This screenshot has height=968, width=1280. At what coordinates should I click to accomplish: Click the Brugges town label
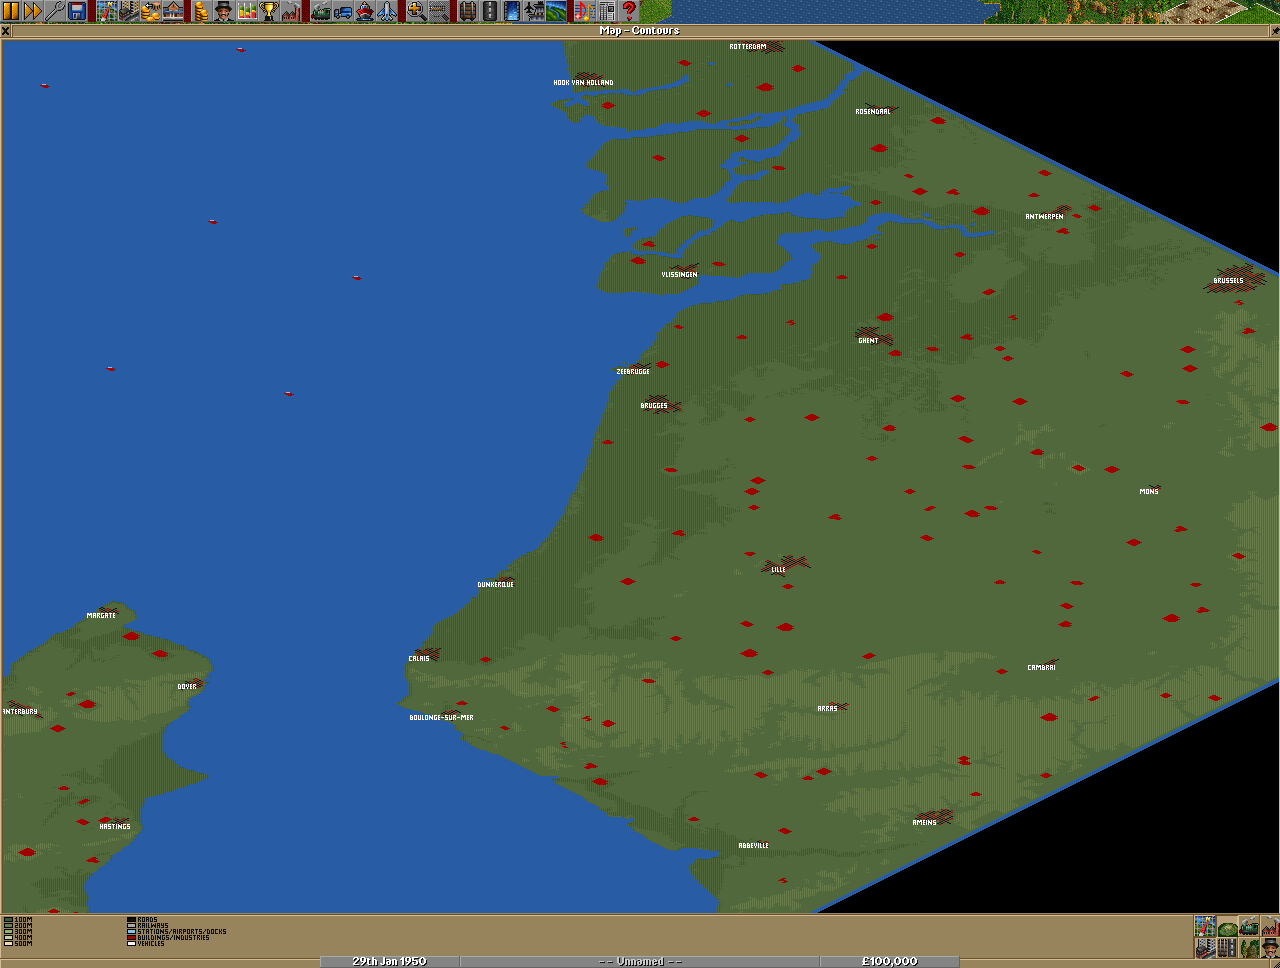point(654,406)
